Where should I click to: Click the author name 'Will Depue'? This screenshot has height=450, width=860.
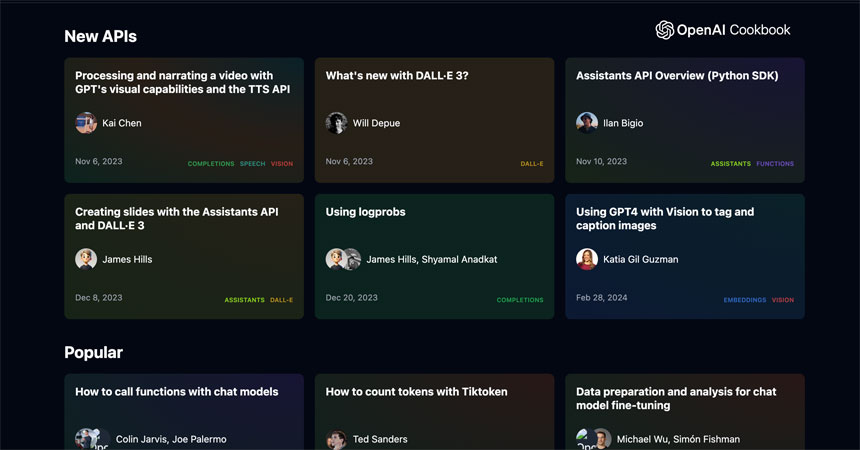click(x=376, y=123)
